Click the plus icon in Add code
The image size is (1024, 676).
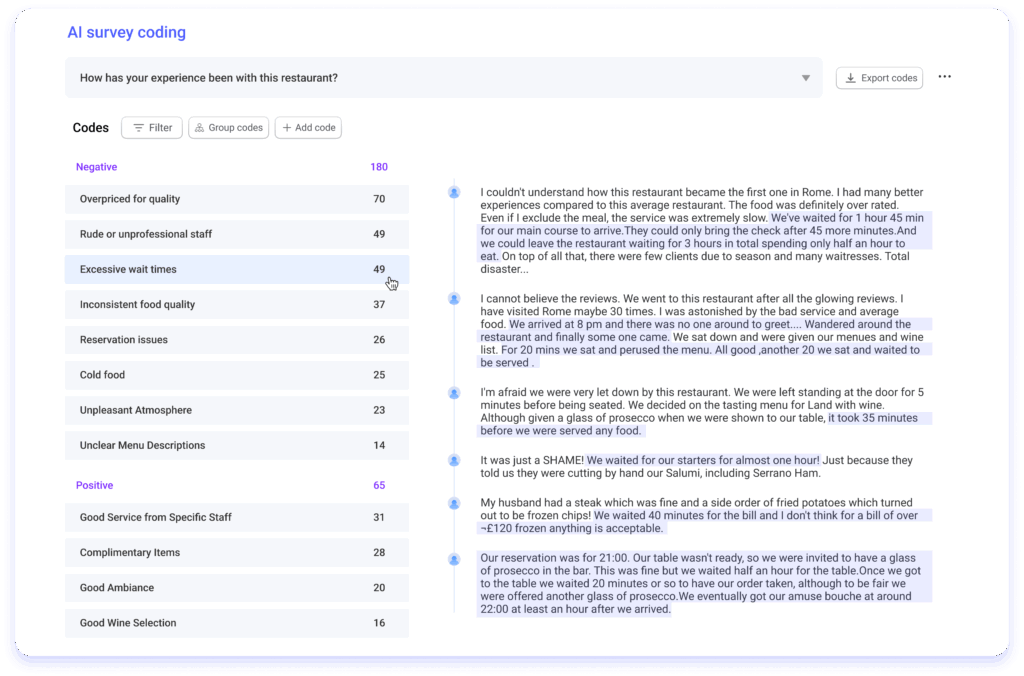[x=287, y=128]
